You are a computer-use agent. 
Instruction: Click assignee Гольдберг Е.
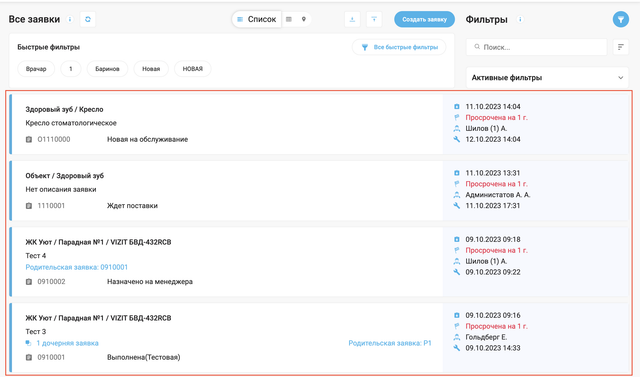486,337
